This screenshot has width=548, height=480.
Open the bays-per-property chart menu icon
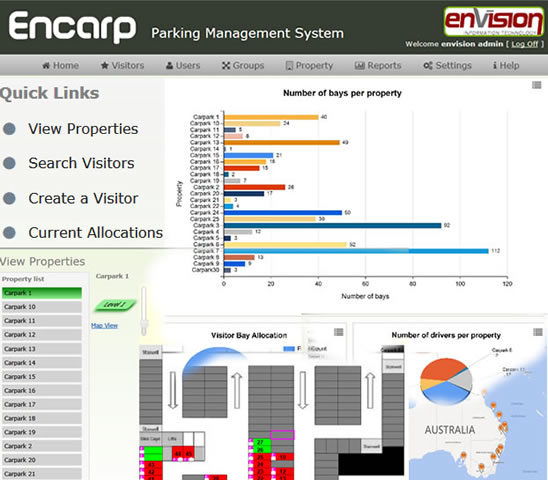point(536,85)
